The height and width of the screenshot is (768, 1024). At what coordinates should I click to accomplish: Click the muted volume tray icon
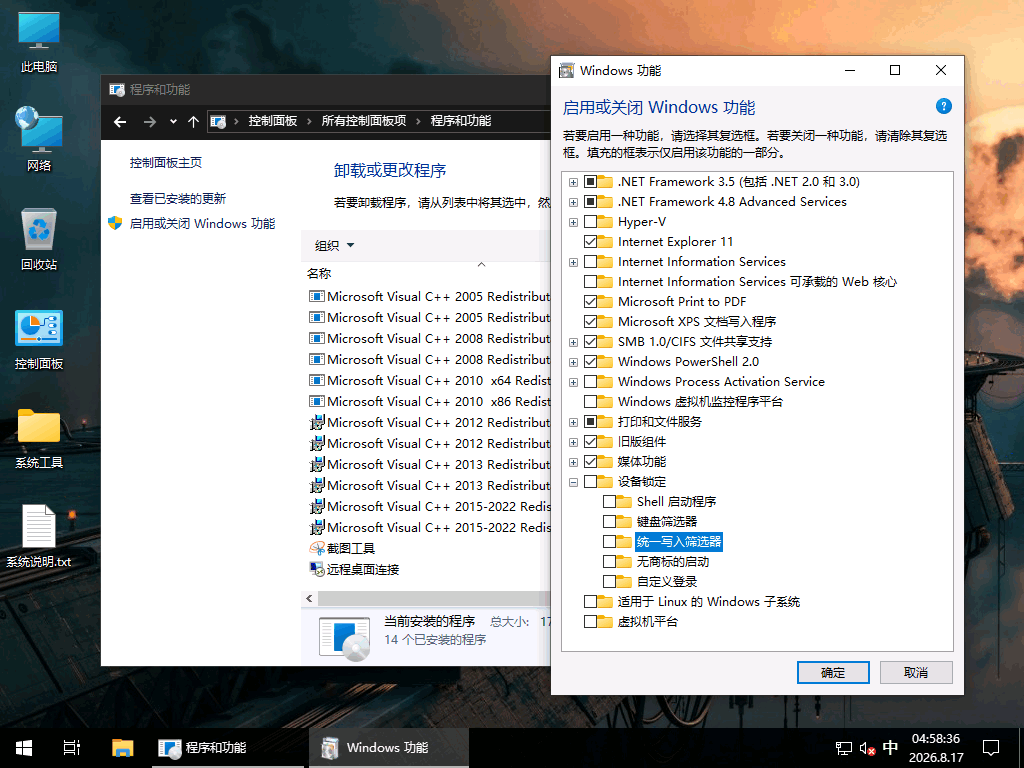pos(867,748)
